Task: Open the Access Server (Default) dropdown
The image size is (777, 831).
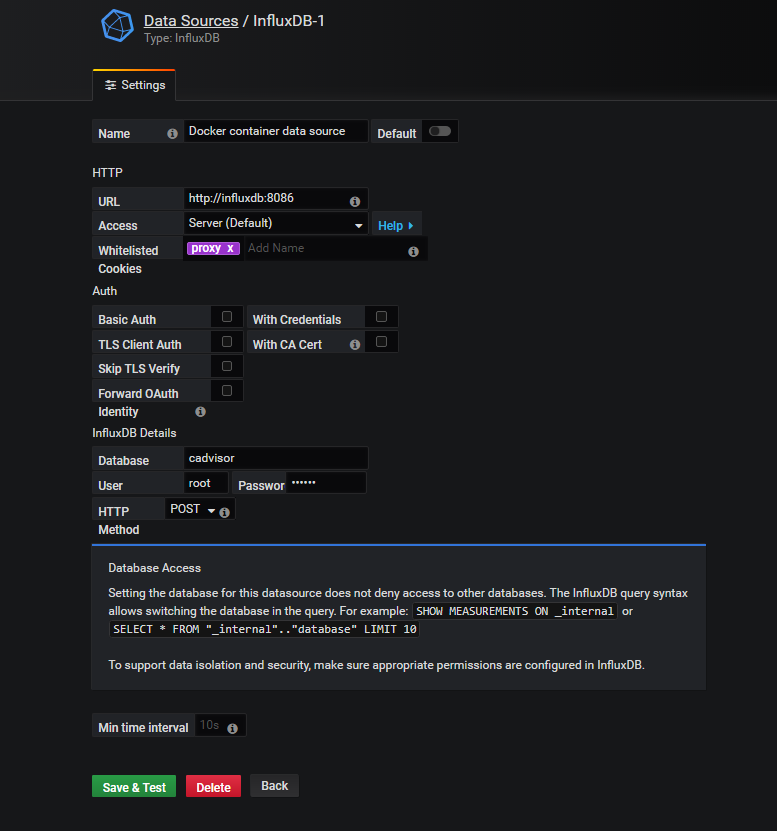Action: tap(276, 223)
